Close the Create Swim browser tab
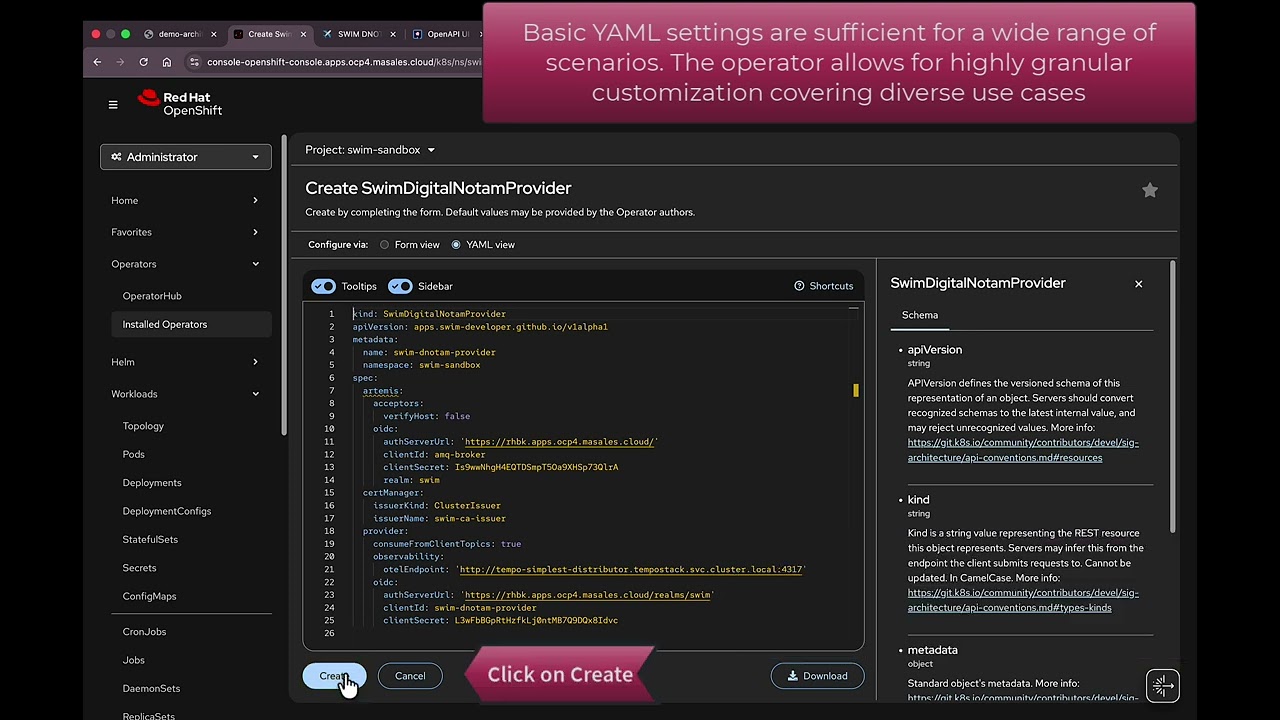Viewport: 1280px width, 720px height. (303, 34)
